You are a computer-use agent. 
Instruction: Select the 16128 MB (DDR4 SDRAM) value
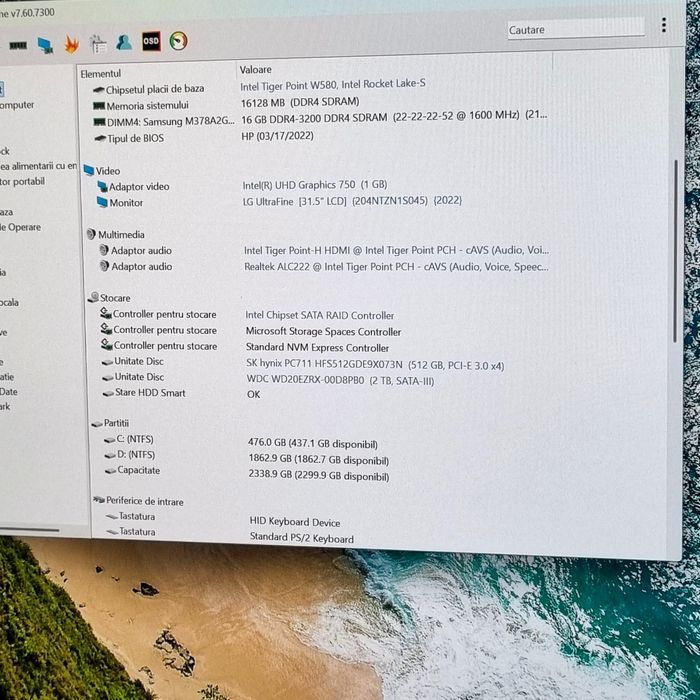[x=300, y=102]
